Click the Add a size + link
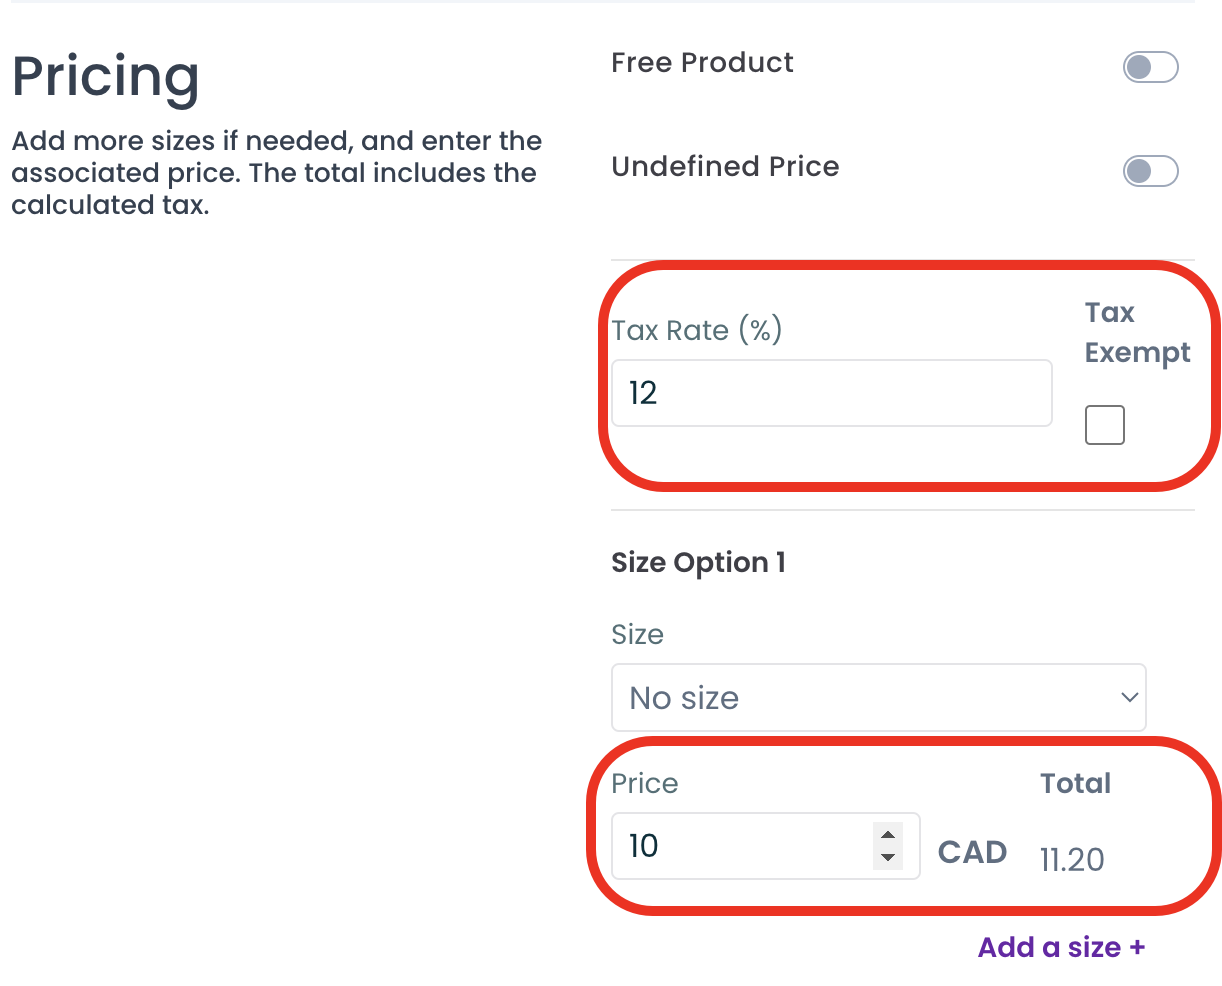The width and height of the screenshot is (1222, 986). [x=1061, y=947]
